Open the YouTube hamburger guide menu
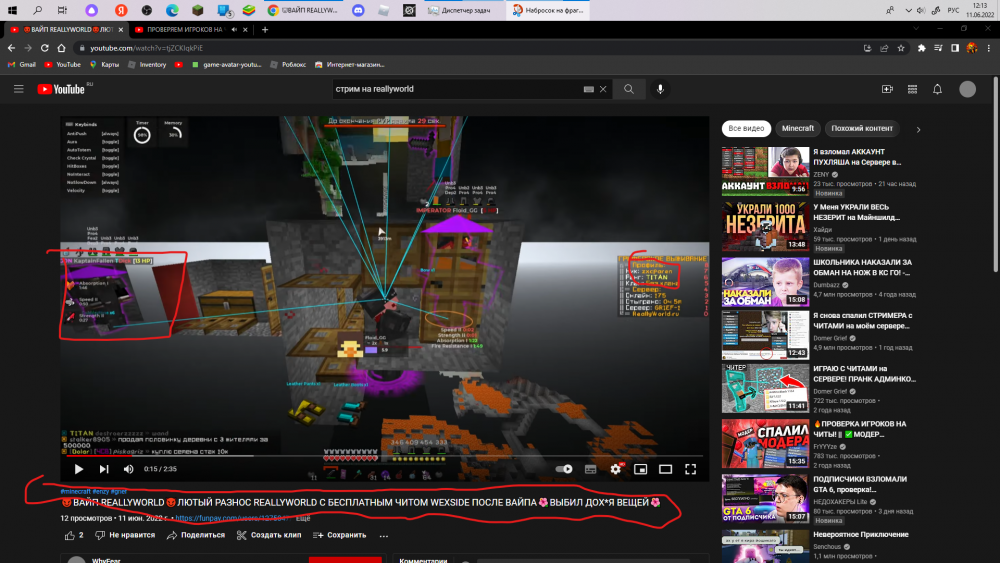 tap(18, 89)
